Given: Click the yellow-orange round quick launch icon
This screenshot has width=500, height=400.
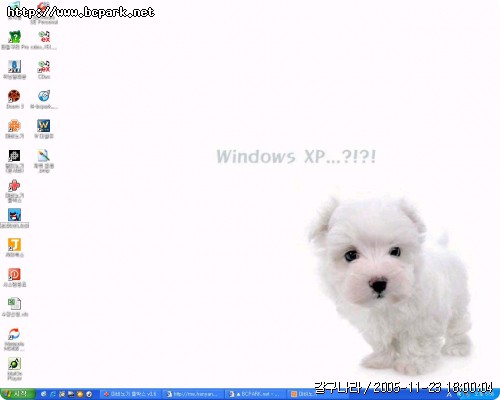Looking at the screenshot, I should coord(80,394).
